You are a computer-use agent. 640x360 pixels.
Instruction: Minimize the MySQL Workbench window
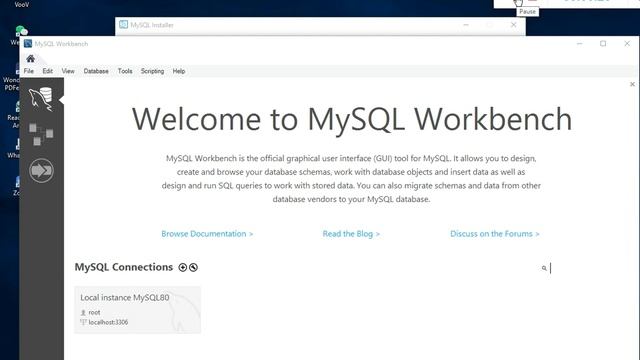[x=579, y=44]
